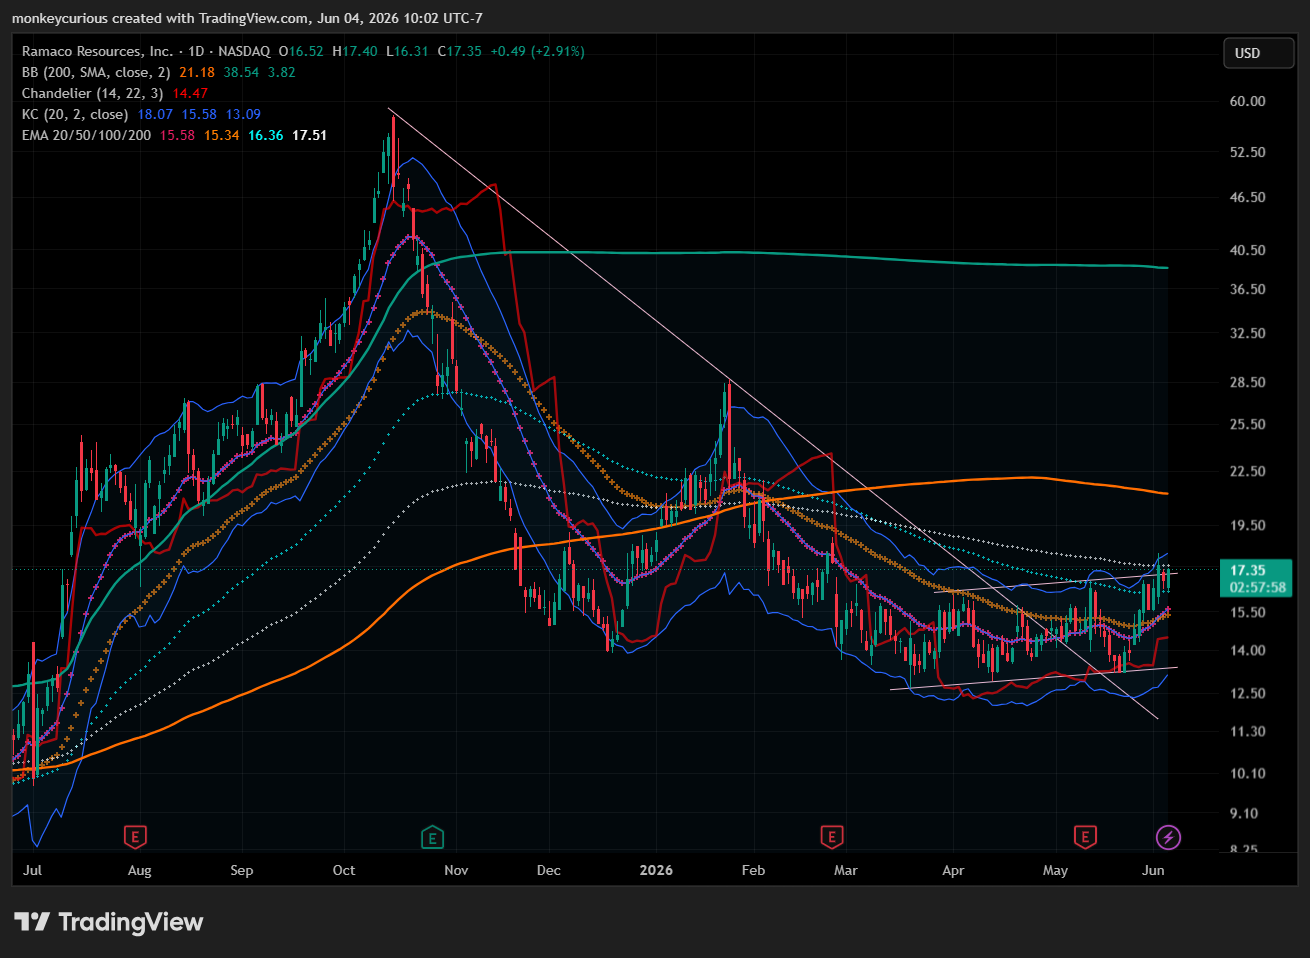Click the 2026 label on time axis
The image size is (1310, 958).
(656, 870)
